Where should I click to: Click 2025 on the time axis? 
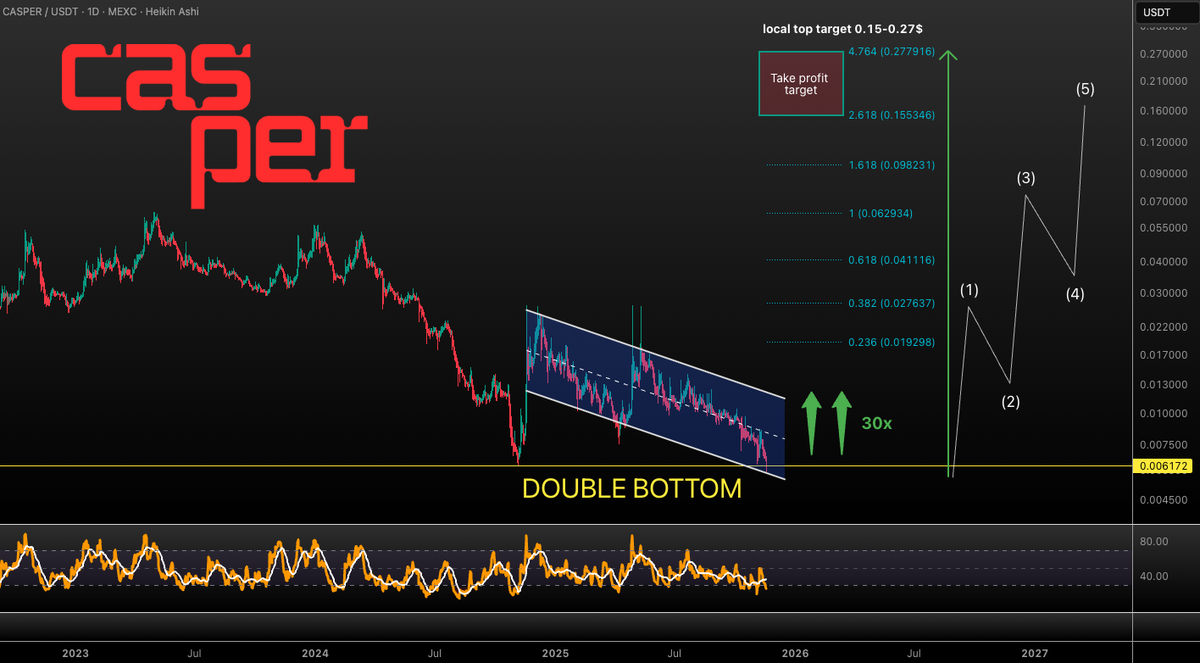(x=555, y=652)
